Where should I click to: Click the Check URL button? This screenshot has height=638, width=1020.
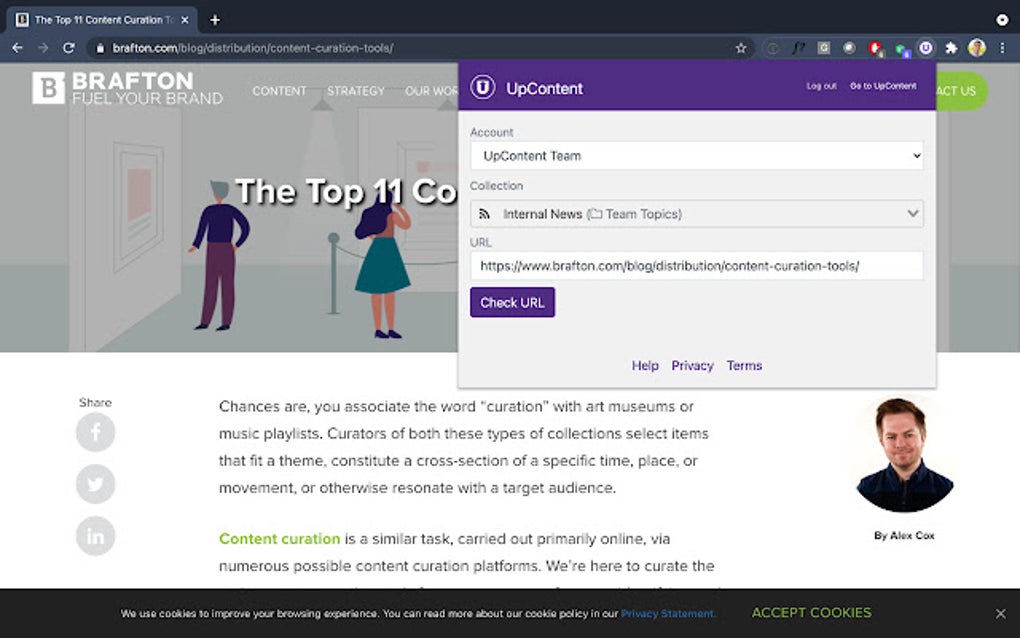tap(512, 302)
